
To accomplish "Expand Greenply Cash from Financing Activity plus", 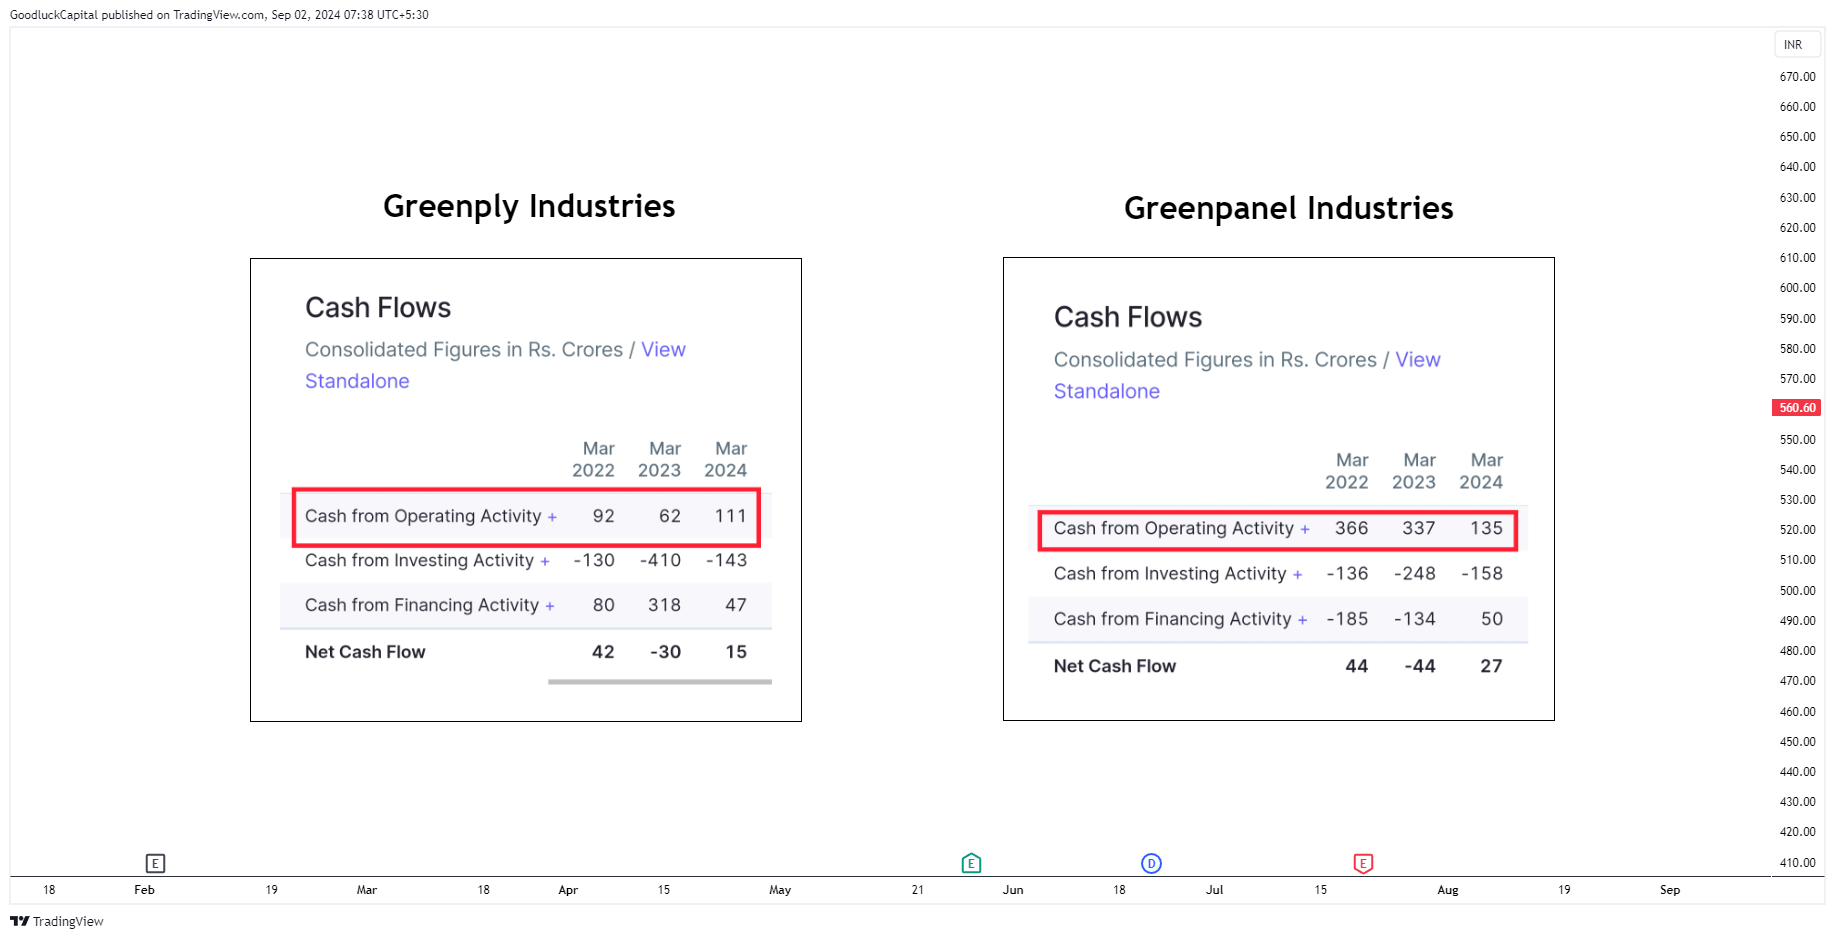I will 550,606.
